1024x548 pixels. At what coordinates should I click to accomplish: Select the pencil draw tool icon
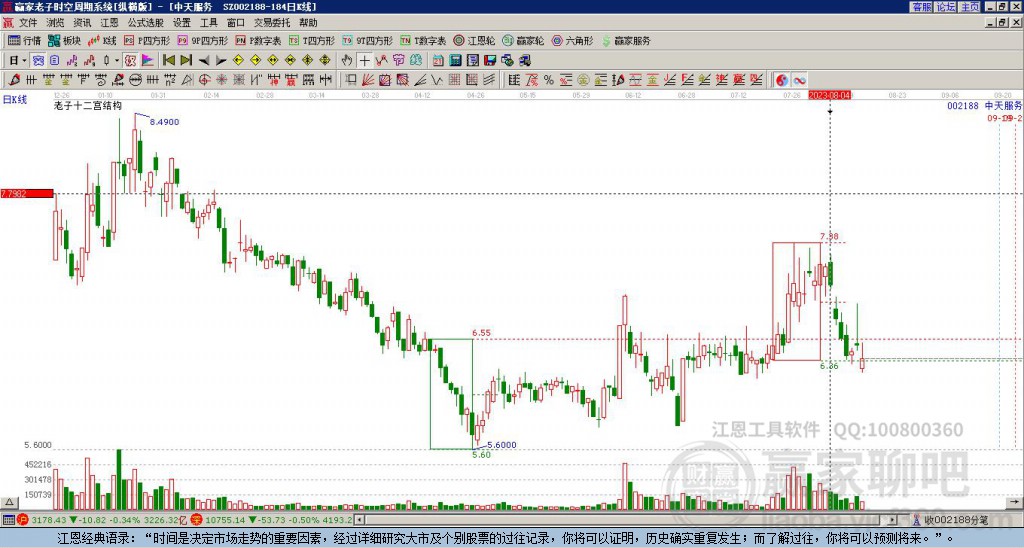pyautogui.click(x=14, y=80)
